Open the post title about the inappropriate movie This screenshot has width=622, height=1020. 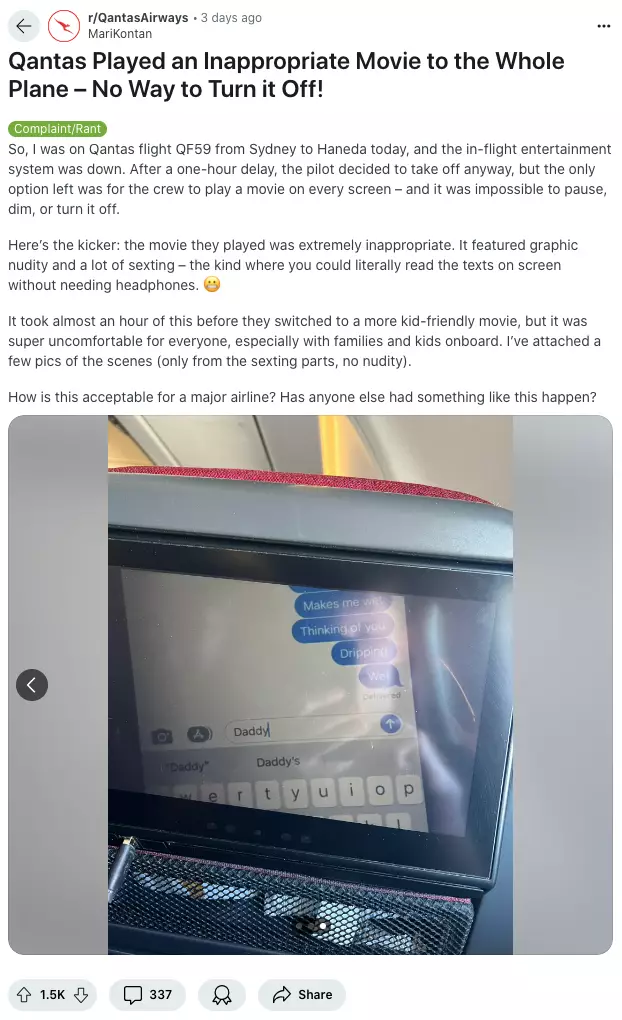(286, 75)
